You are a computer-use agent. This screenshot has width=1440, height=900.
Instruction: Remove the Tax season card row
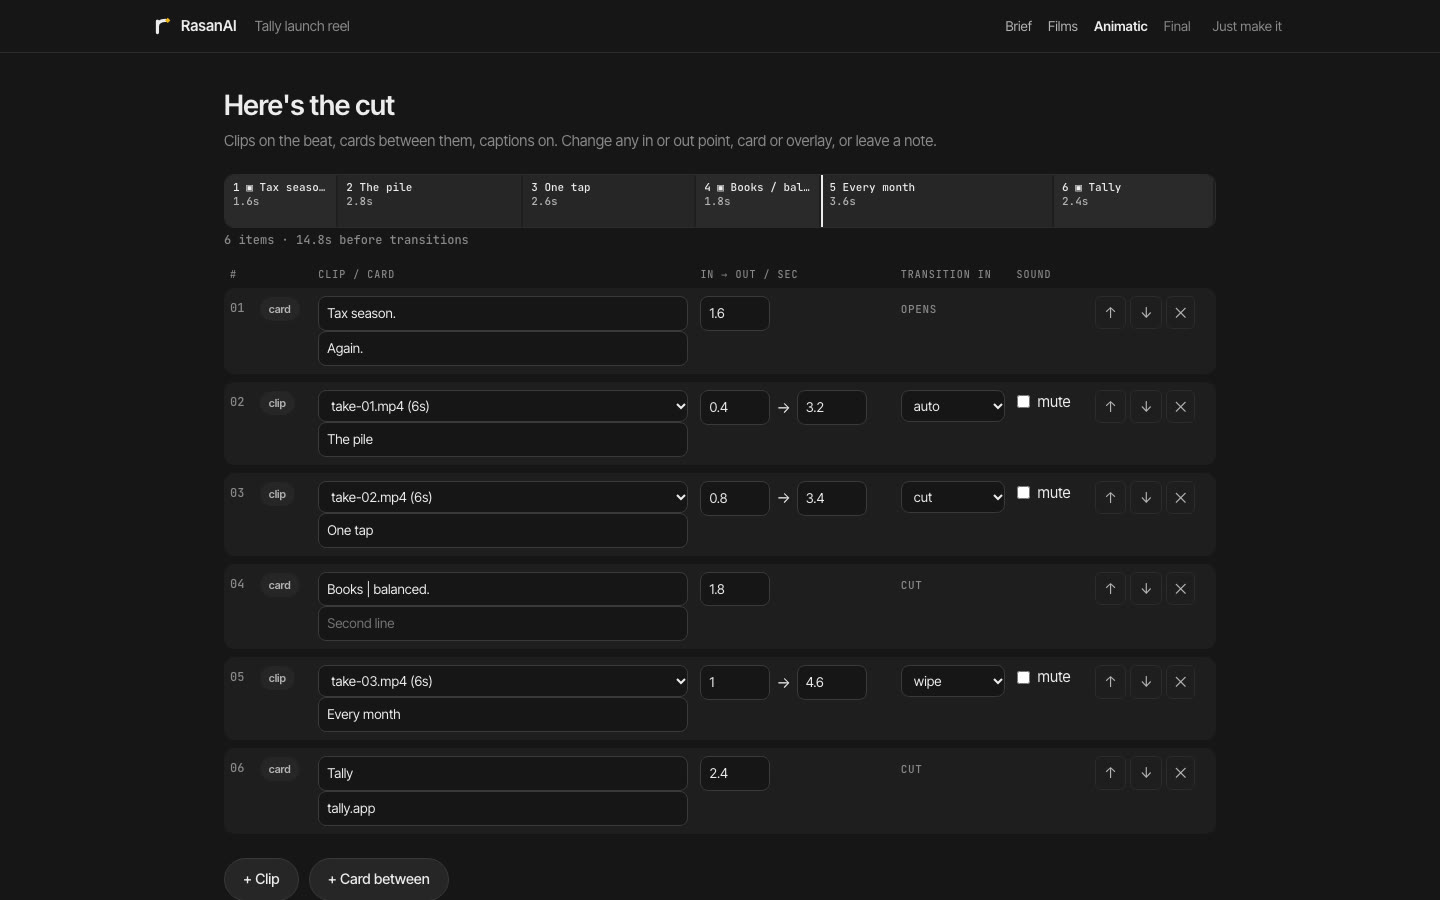(x=1181, y=313)
